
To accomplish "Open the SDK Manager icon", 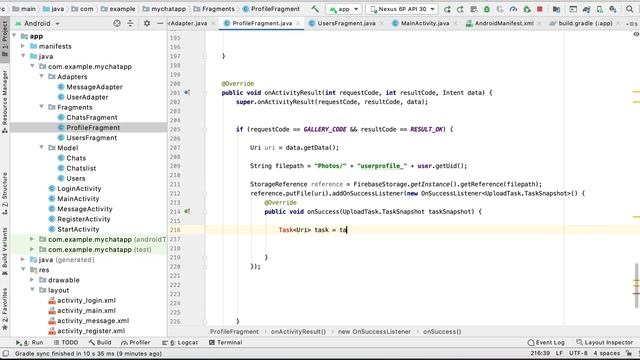I will (x=613, y=9).
